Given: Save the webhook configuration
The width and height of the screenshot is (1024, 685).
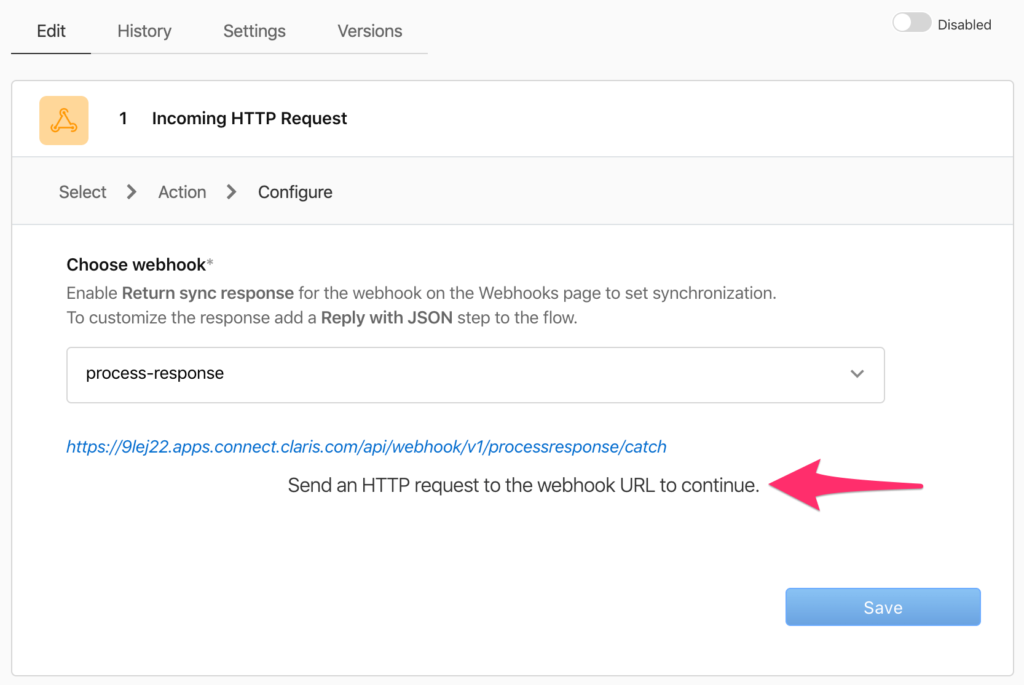Looking at the screenshot, I should coord(882,606).
